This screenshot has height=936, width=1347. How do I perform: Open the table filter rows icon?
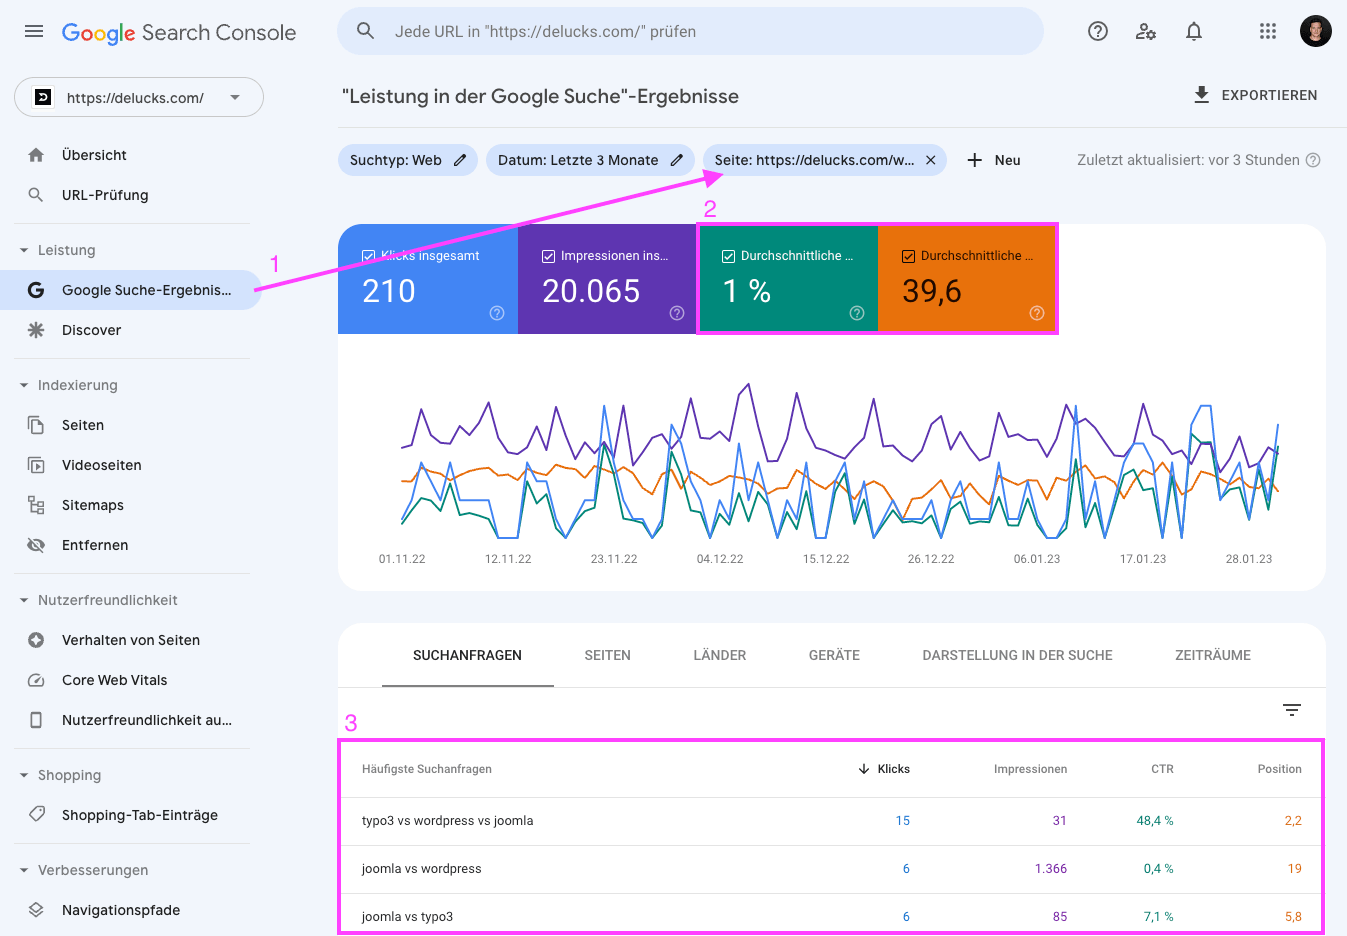click(1292, 710)
